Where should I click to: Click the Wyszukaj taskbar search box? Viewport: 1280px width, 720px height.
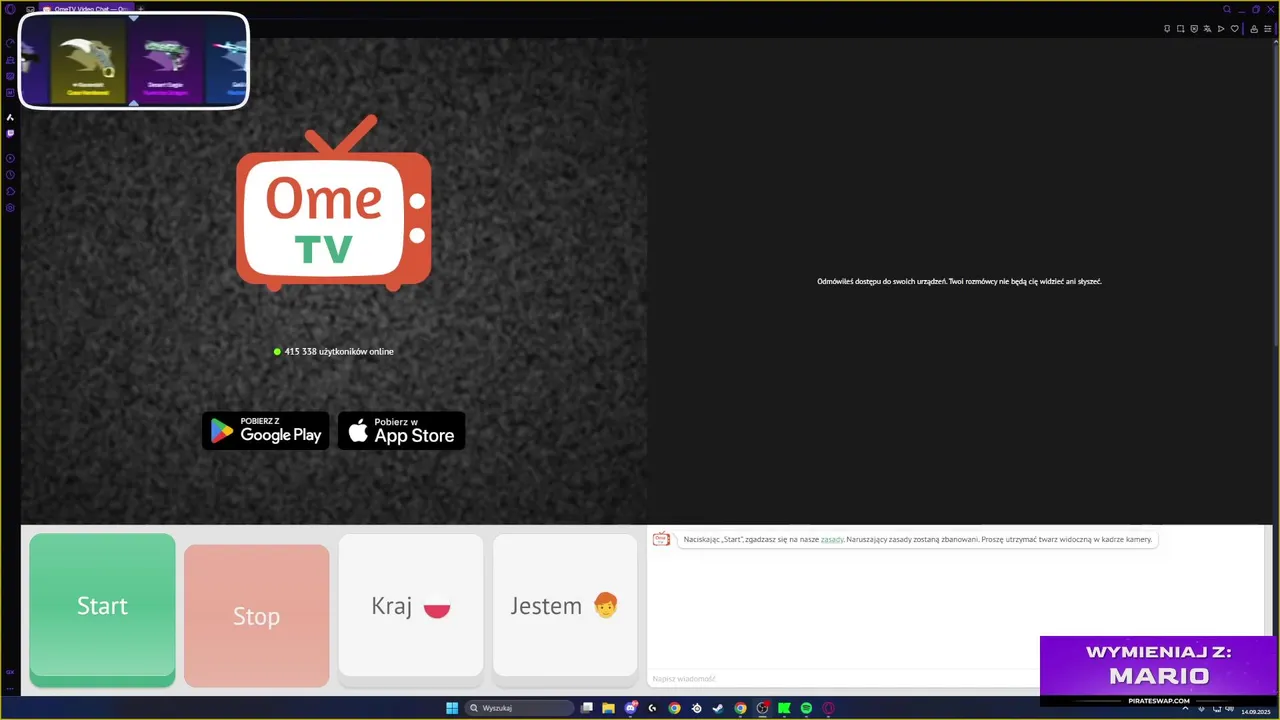point(519,708)
